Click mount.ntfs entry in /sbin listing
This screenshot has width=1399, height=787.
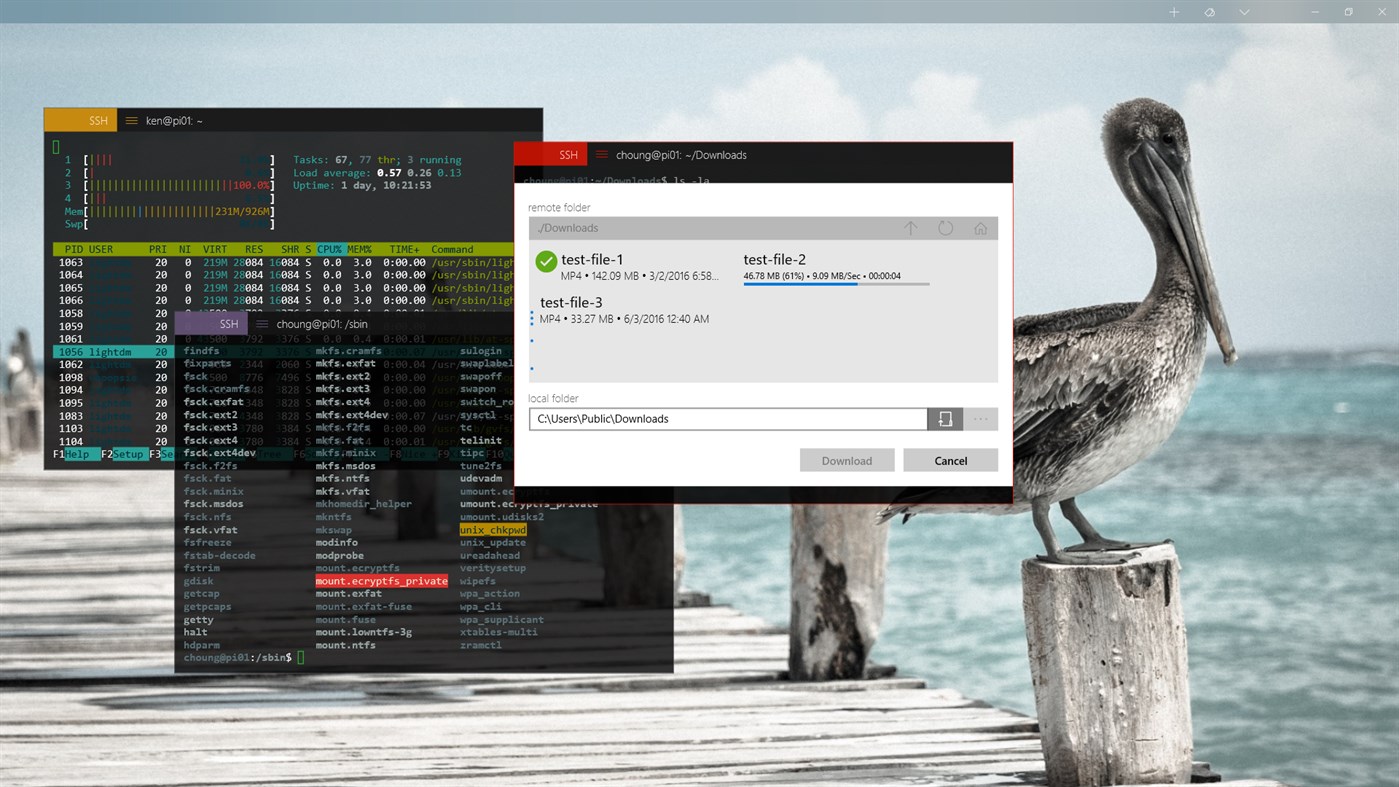click(x=346, y=645)
